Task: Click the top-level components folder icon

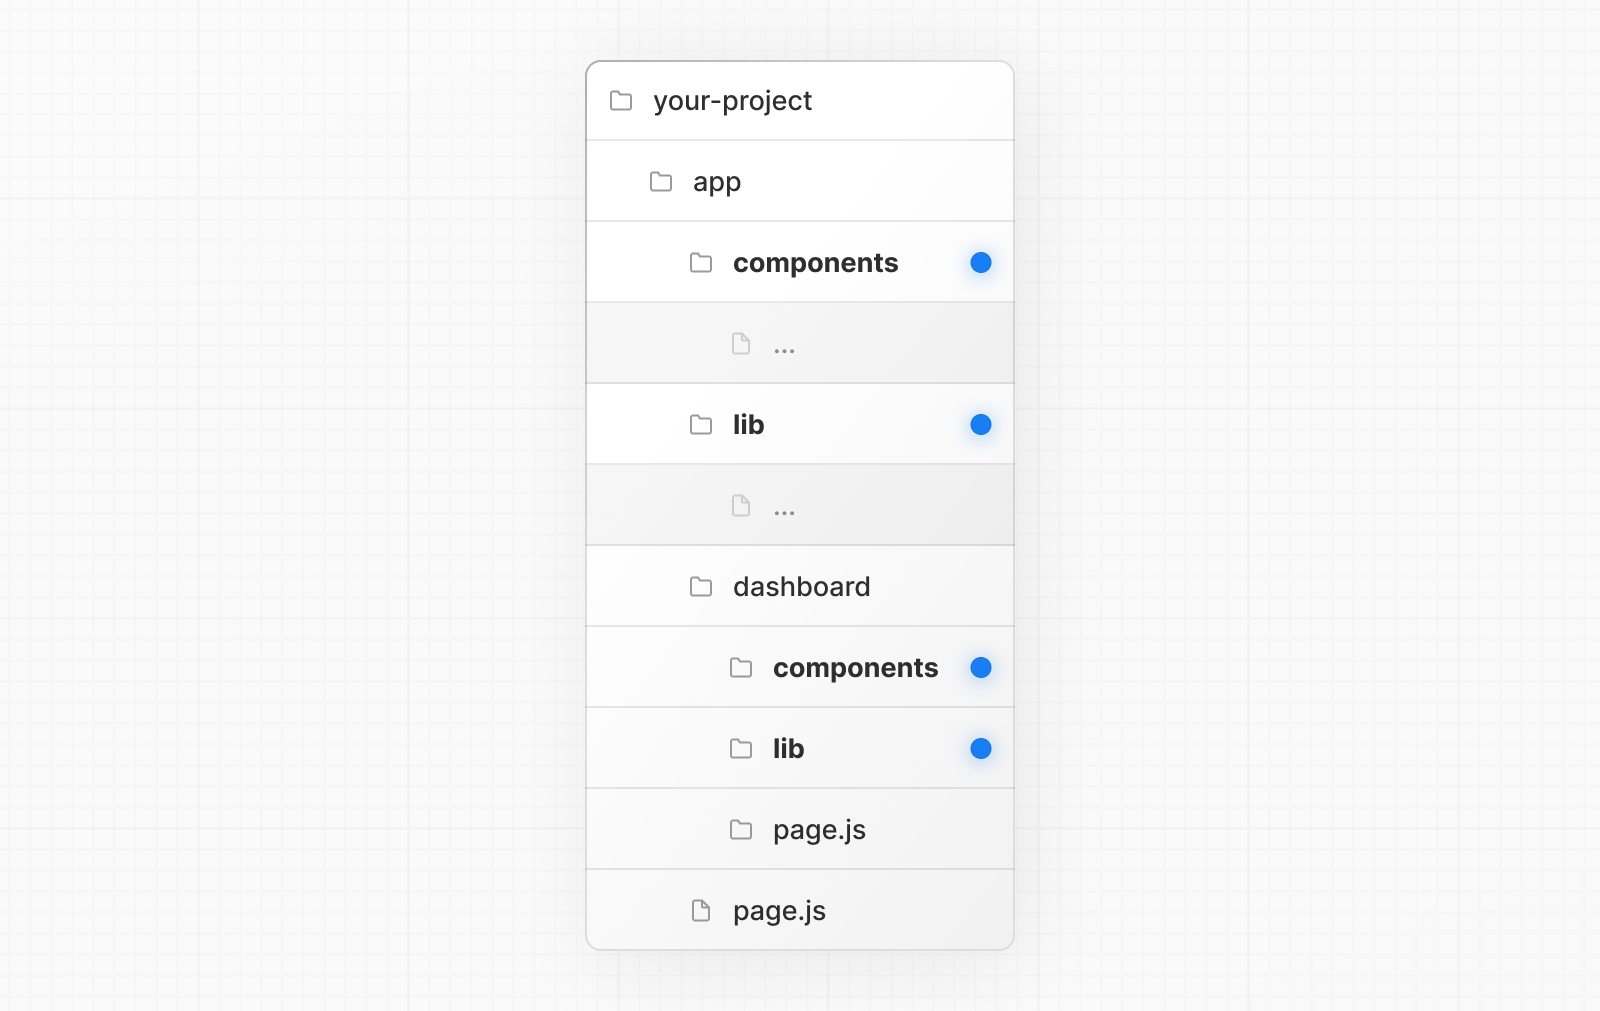Action: [701, 263]
